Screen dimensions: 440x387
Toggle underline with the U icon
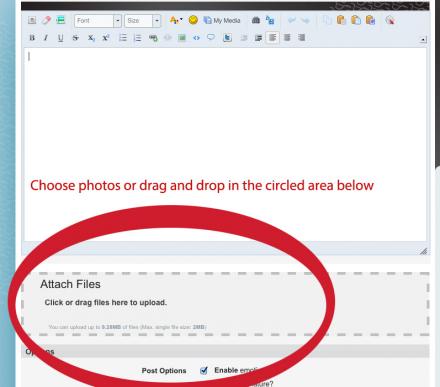pos(60,38)
